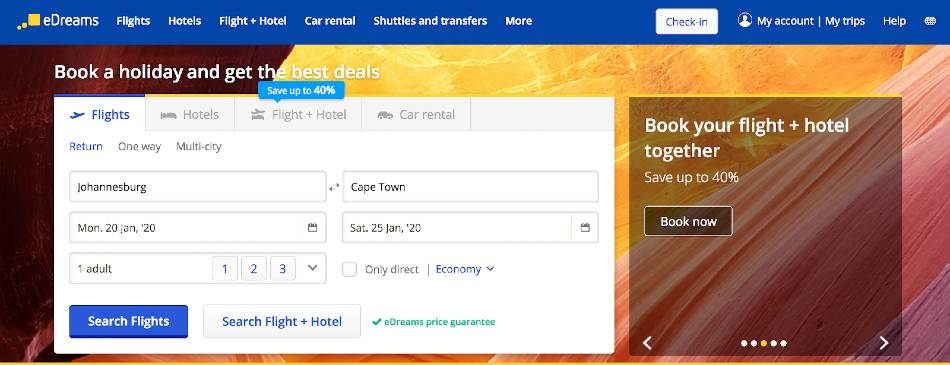Switch to the Car rental tab
The width and height of the screenshot is (950, 365).
click(x=416, y=115)
